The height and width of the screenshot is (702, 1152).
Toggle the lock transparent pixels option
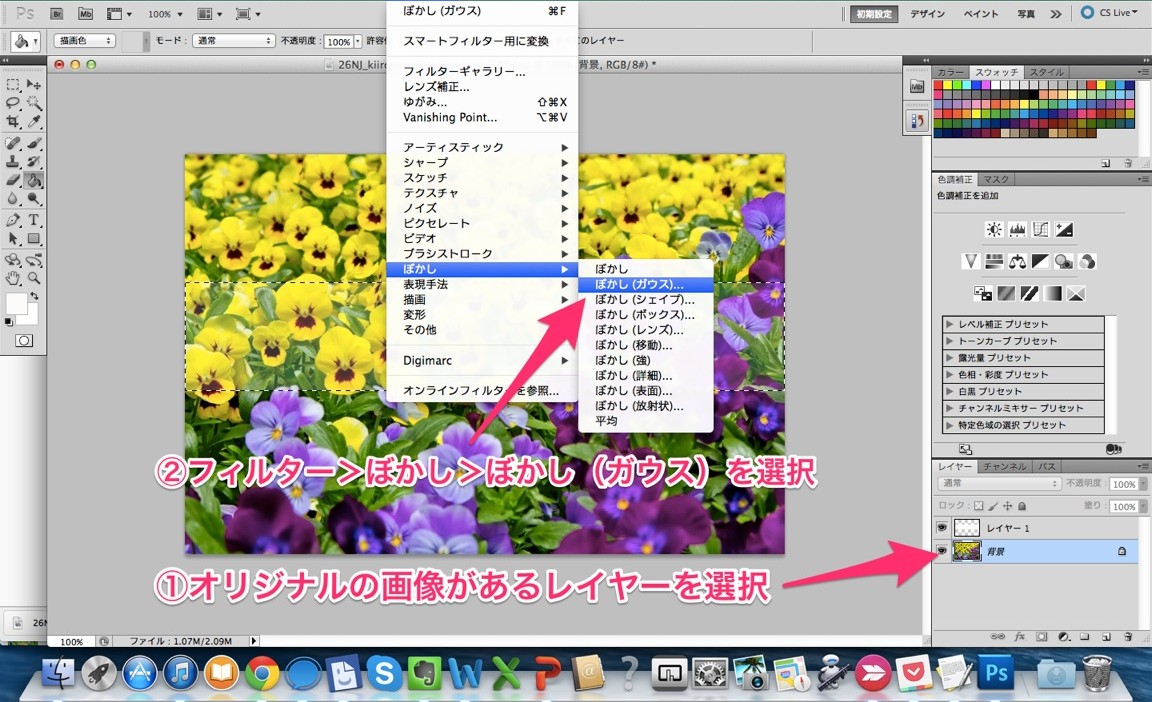pyautogui.click(x=979, y=507)
